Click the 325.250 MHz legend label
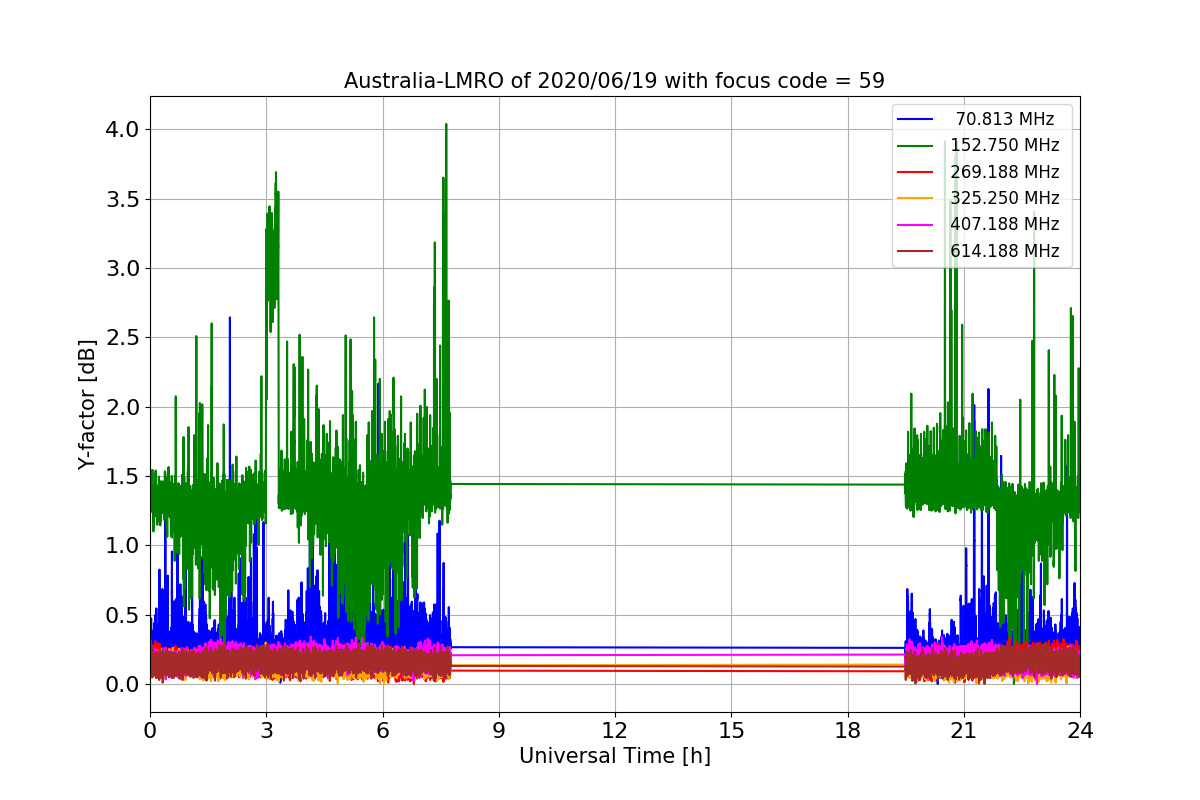This screenshot has width=1200, height=800. point(1005,198)
